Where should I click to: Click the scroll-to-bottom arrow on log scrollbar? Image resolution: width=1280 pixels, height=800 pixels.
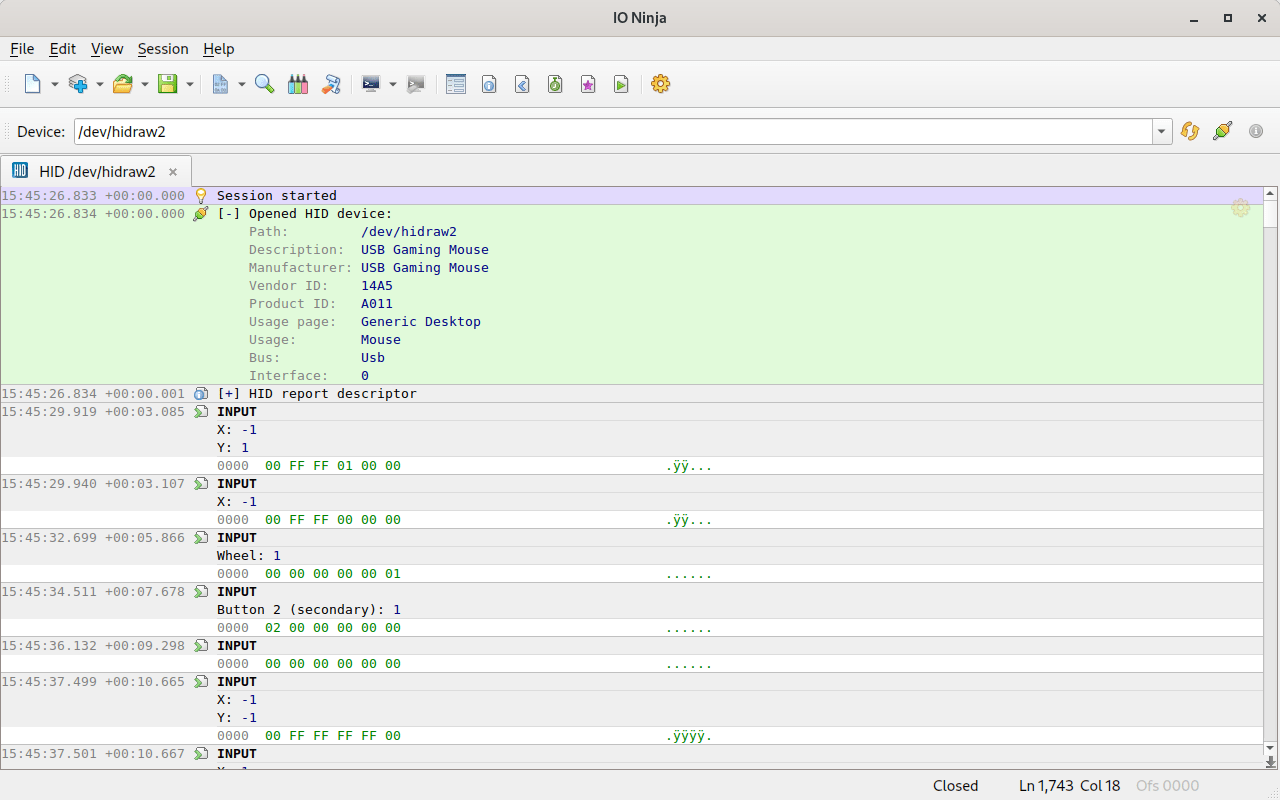(1271, 762)
